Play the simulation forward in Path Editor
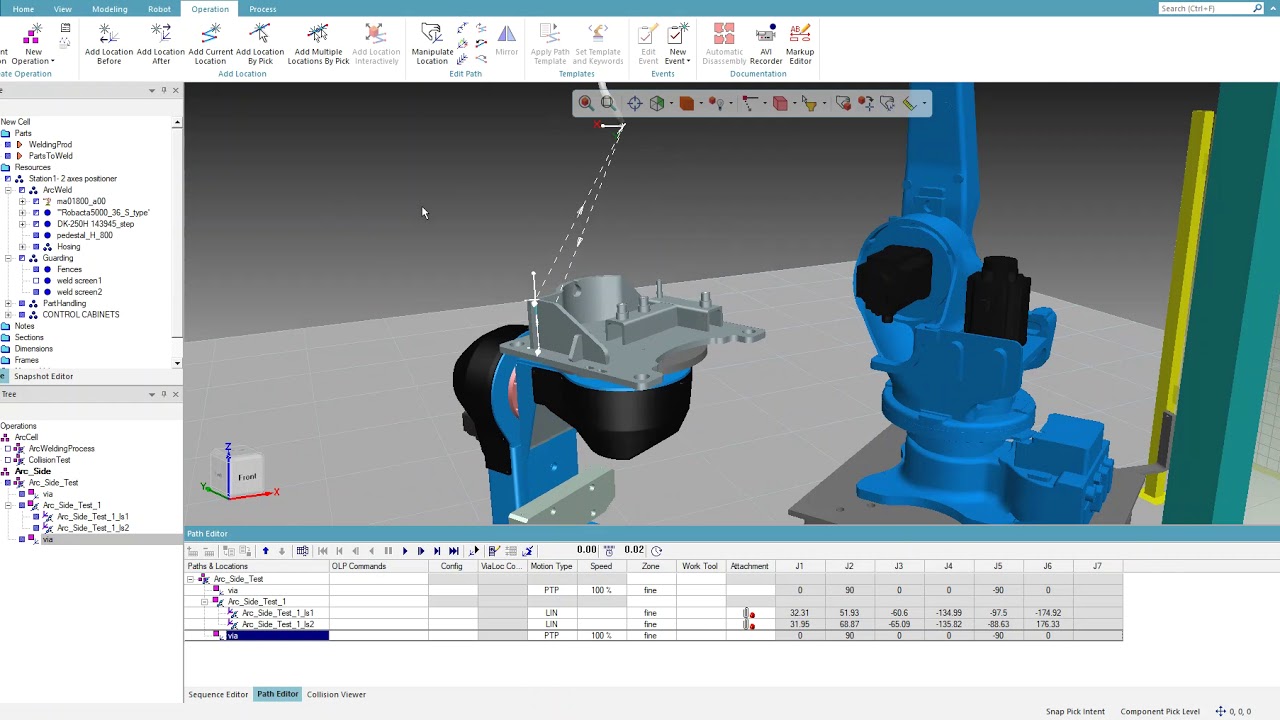 [x=405, y=551]
